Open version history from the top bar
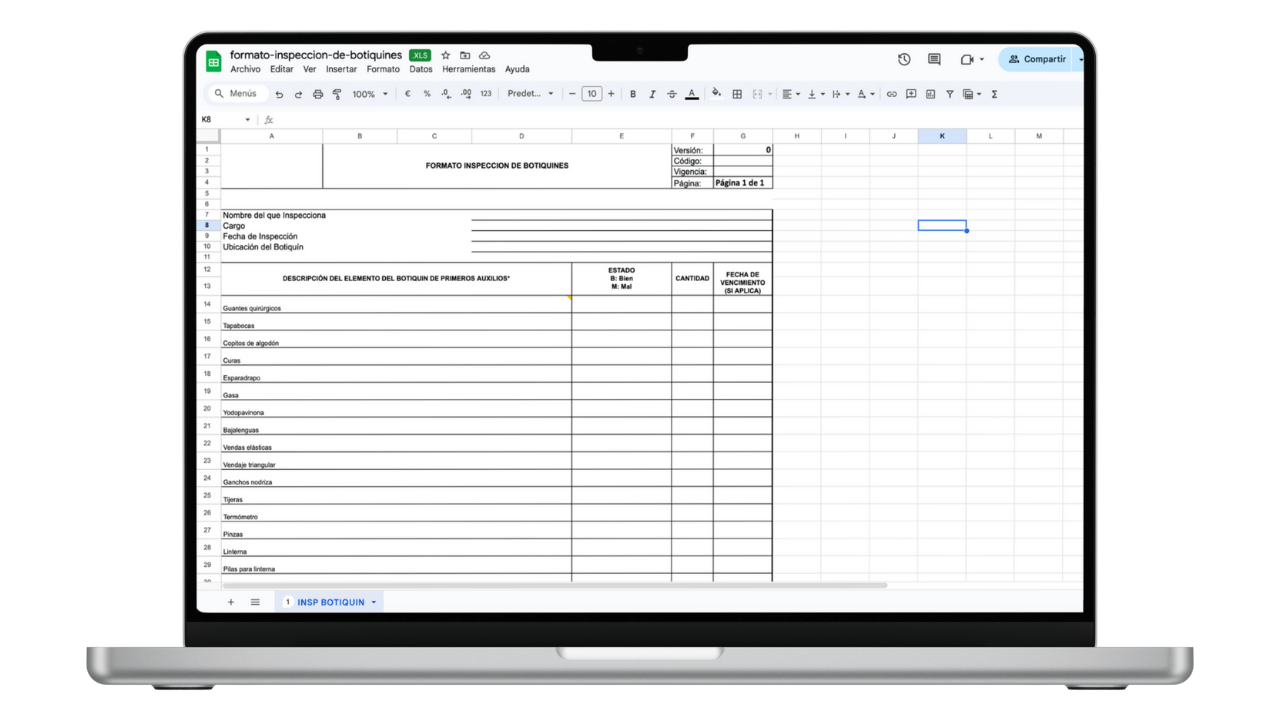 coord(903,59)
